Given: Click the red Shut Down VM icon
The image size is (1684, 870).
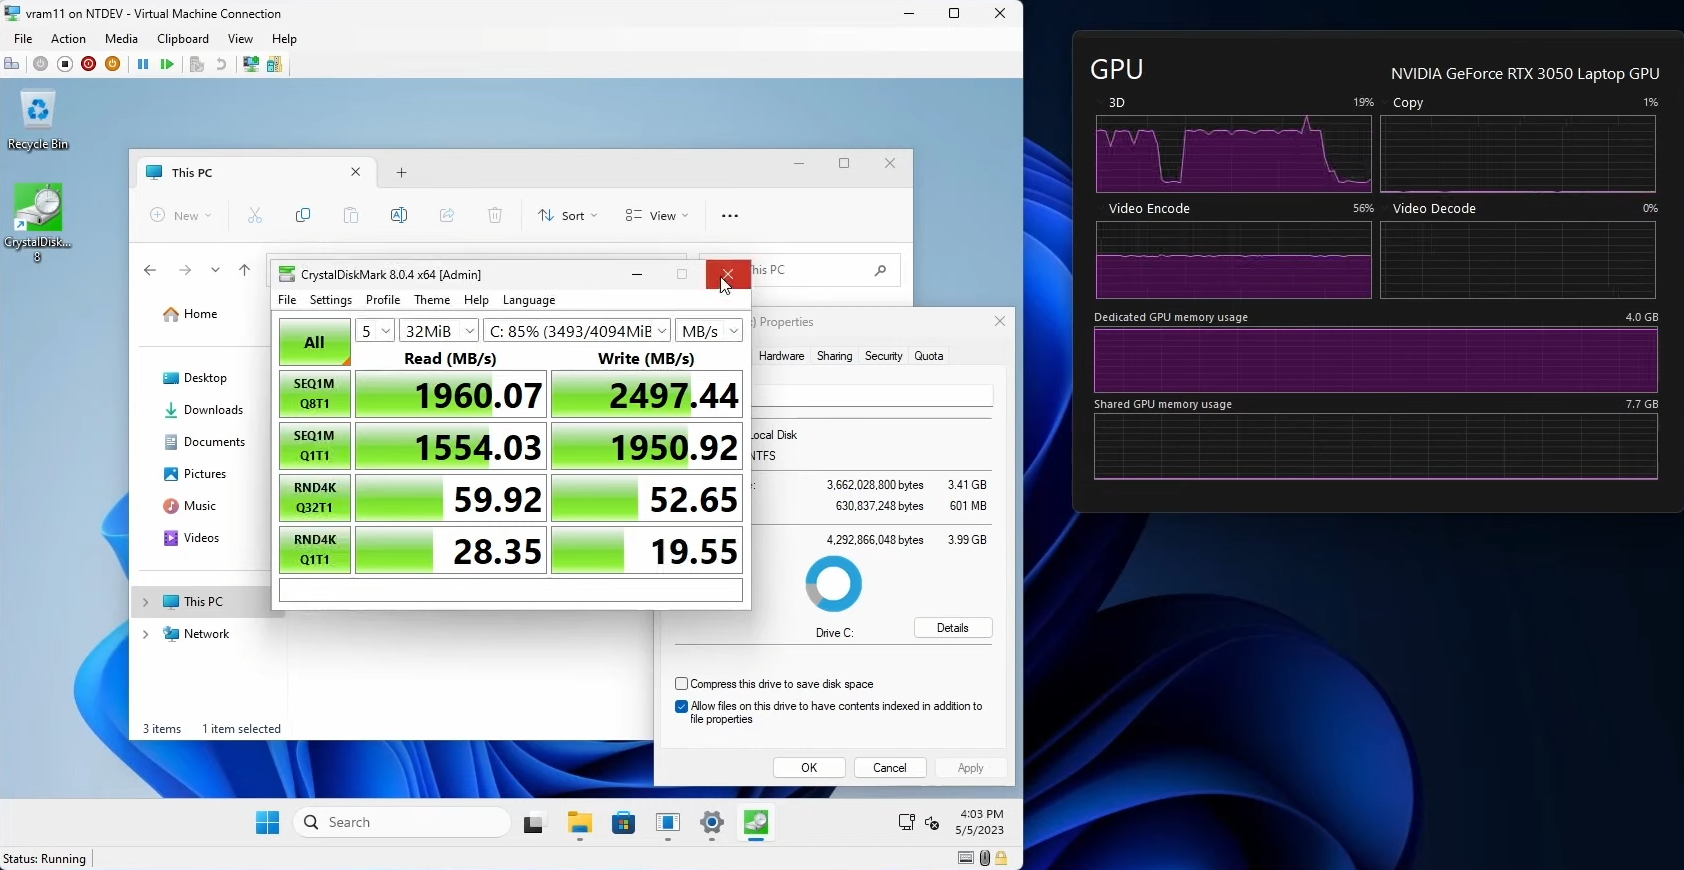Looking at the screenshot, I should [x=89, y=64].
